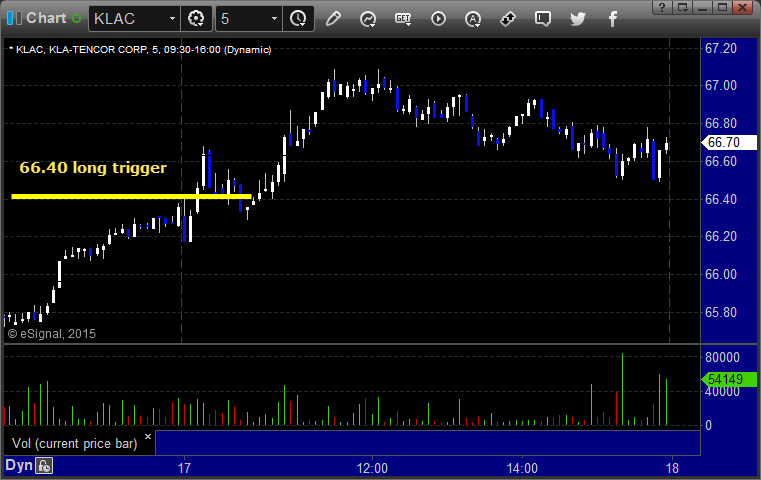Click the green link circle next to Chart
This screenshot has width=761, height=480.
tap(76, 18)
